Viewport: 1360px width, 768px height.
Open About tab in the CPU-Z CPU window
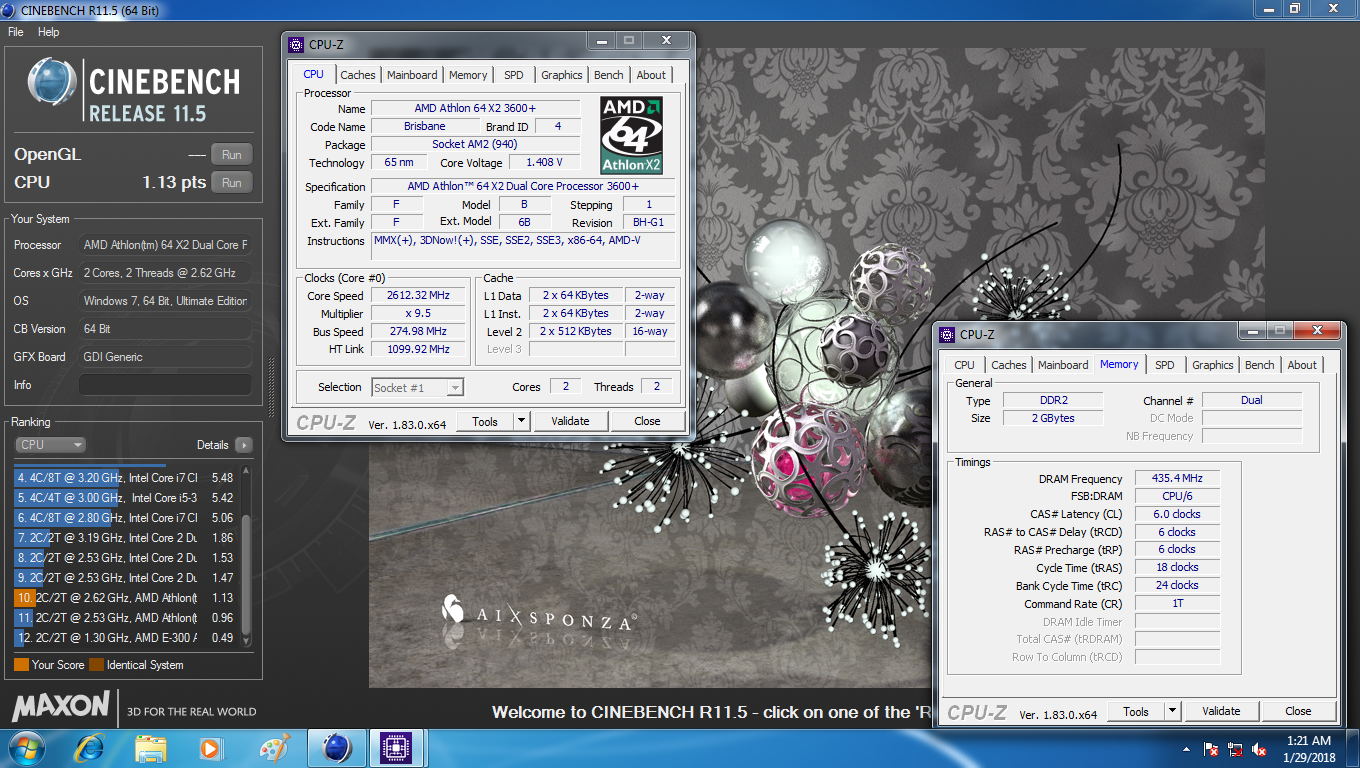point(651,75)
